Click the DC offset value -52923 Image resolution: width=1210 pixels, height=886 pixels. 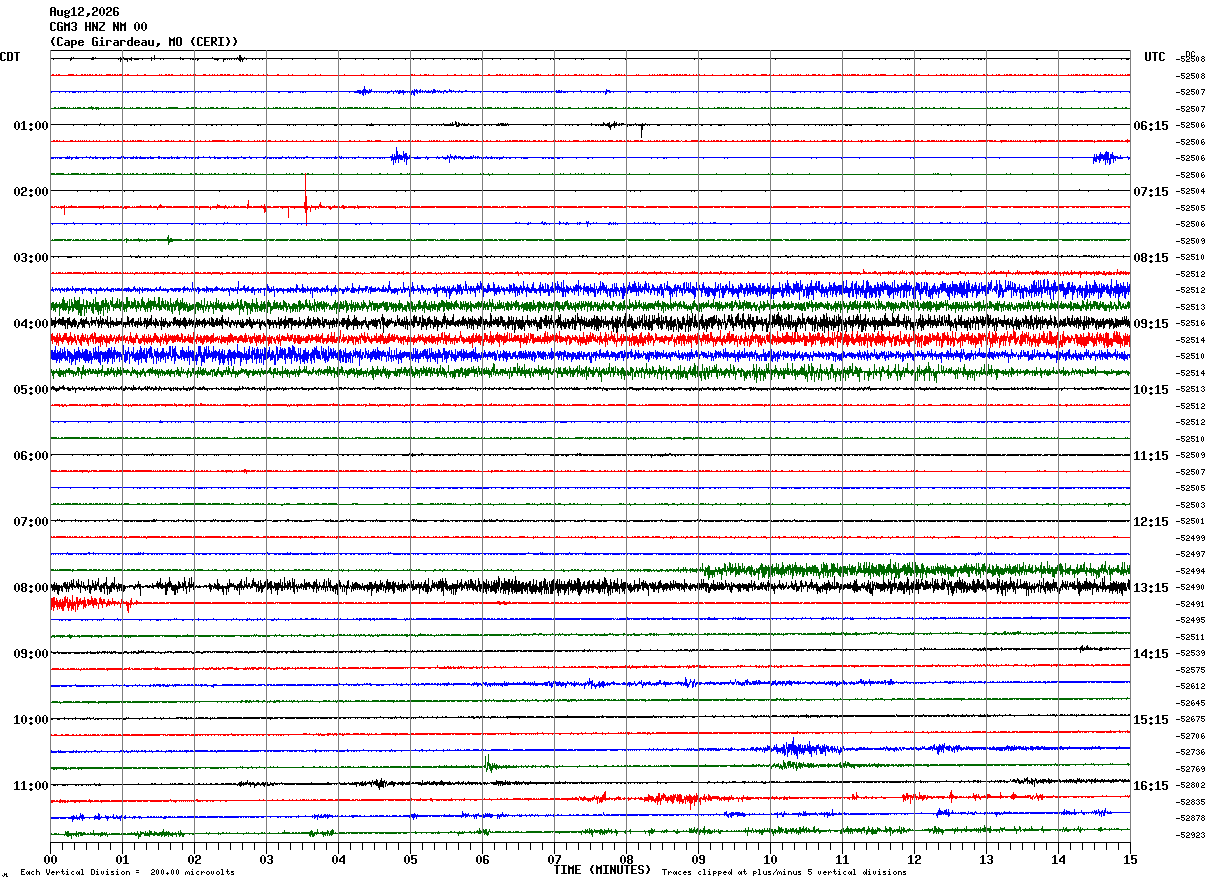pos(1191,835)
